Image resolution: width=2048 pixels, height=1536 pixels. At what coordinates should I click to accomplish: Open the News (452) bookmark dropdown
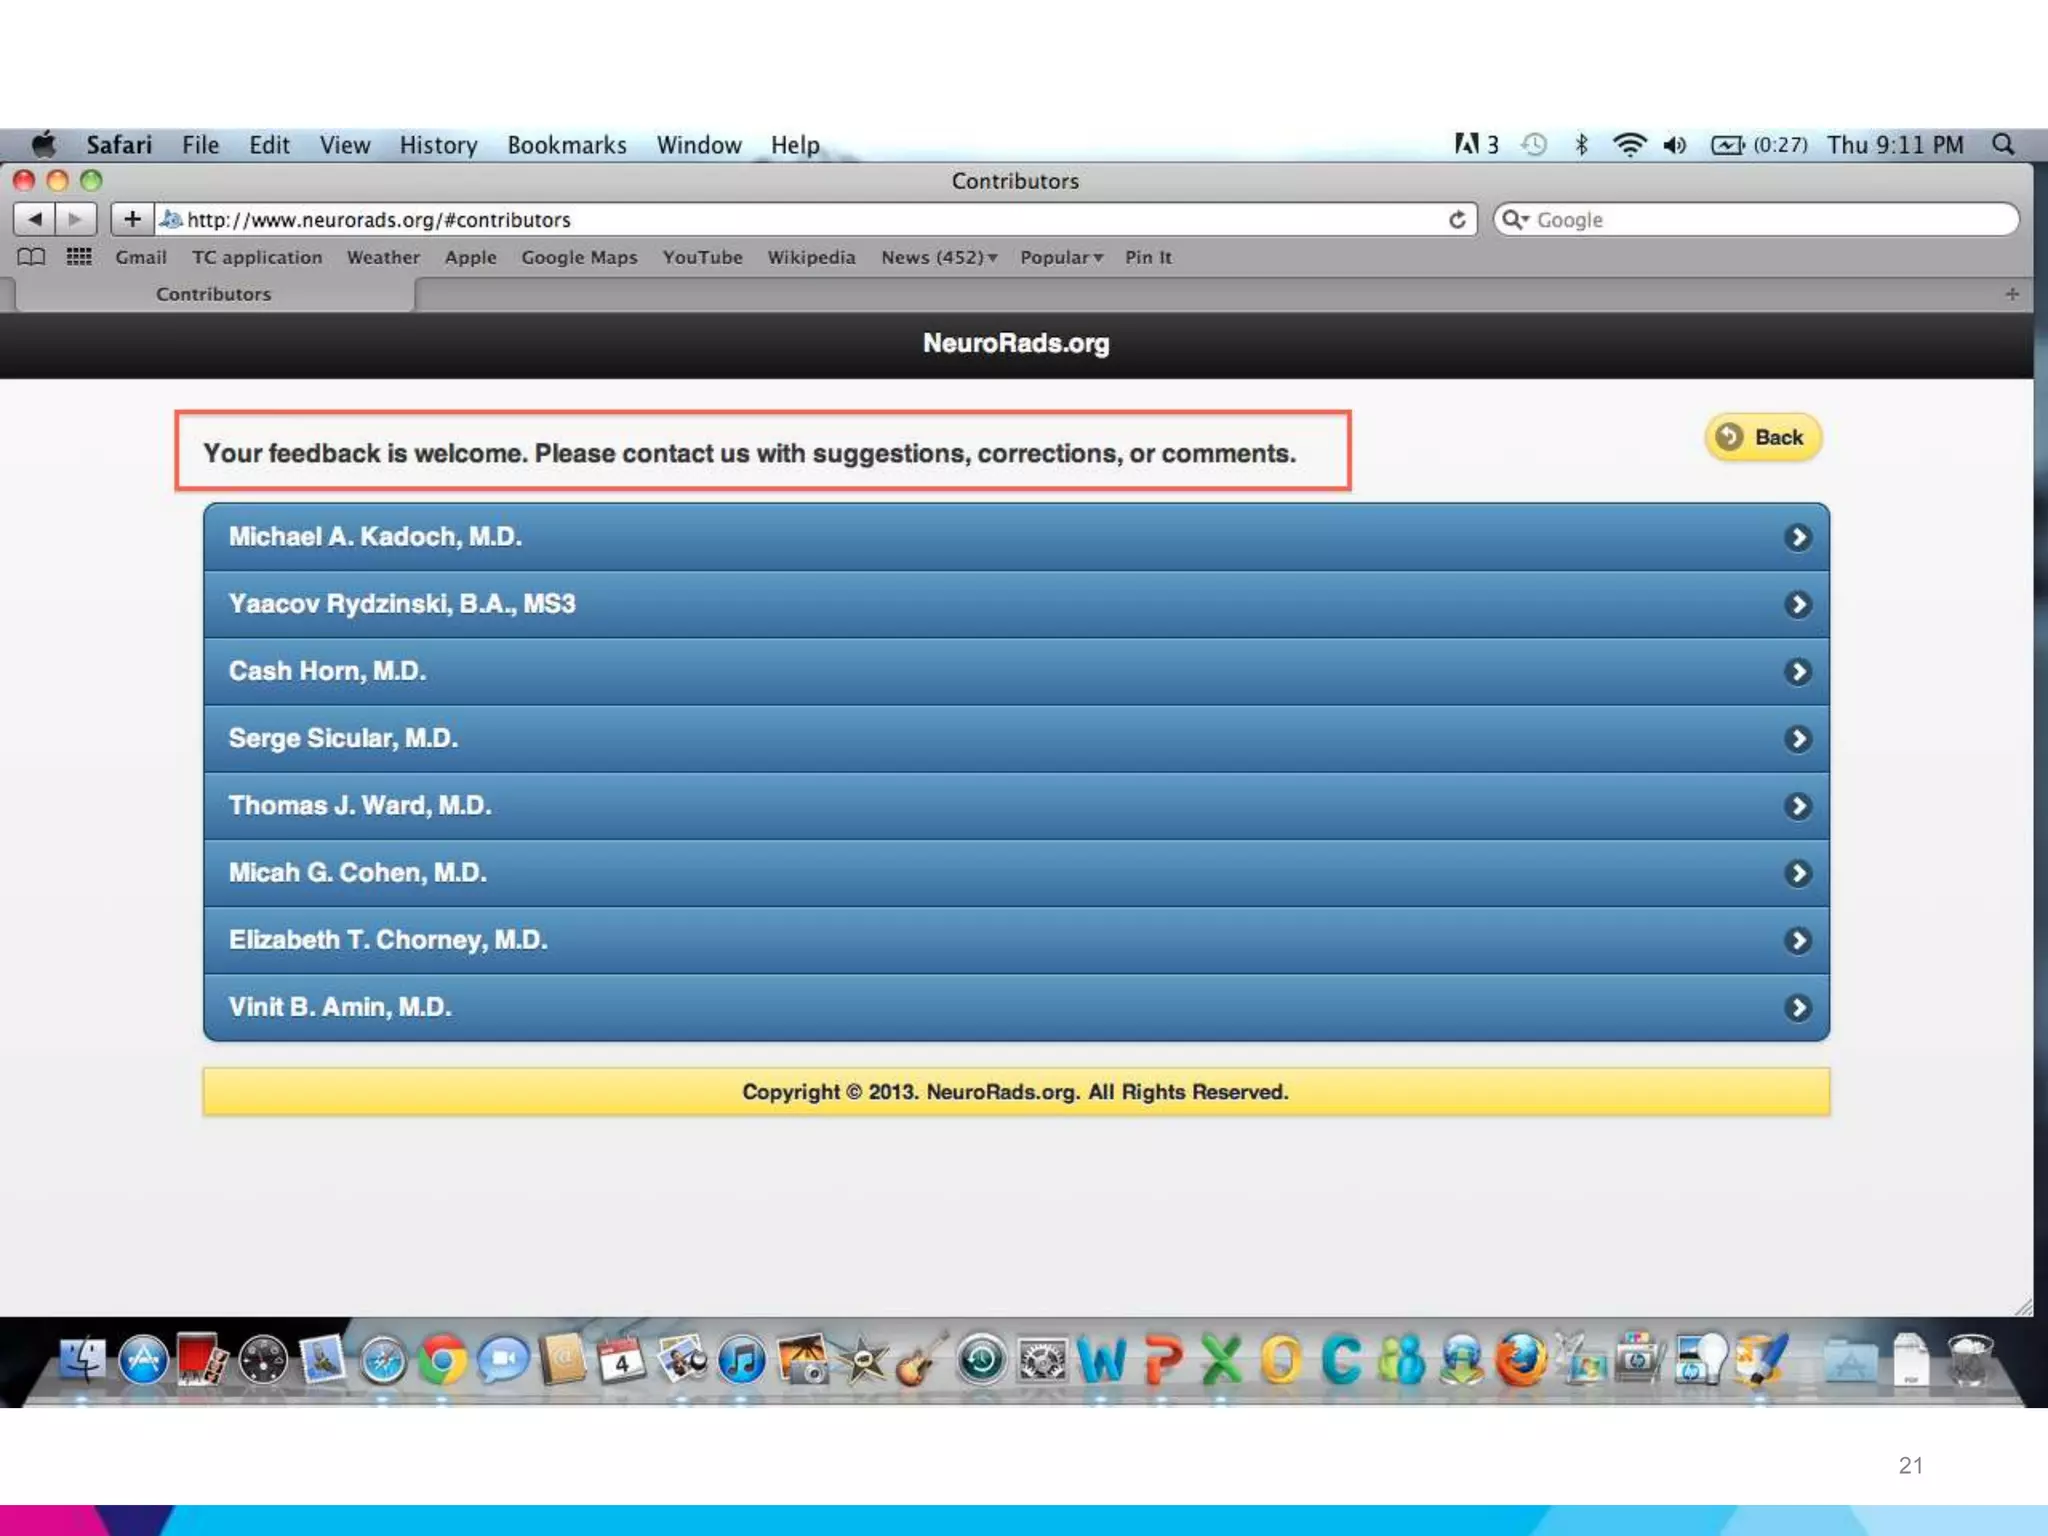tap(938, 257)
